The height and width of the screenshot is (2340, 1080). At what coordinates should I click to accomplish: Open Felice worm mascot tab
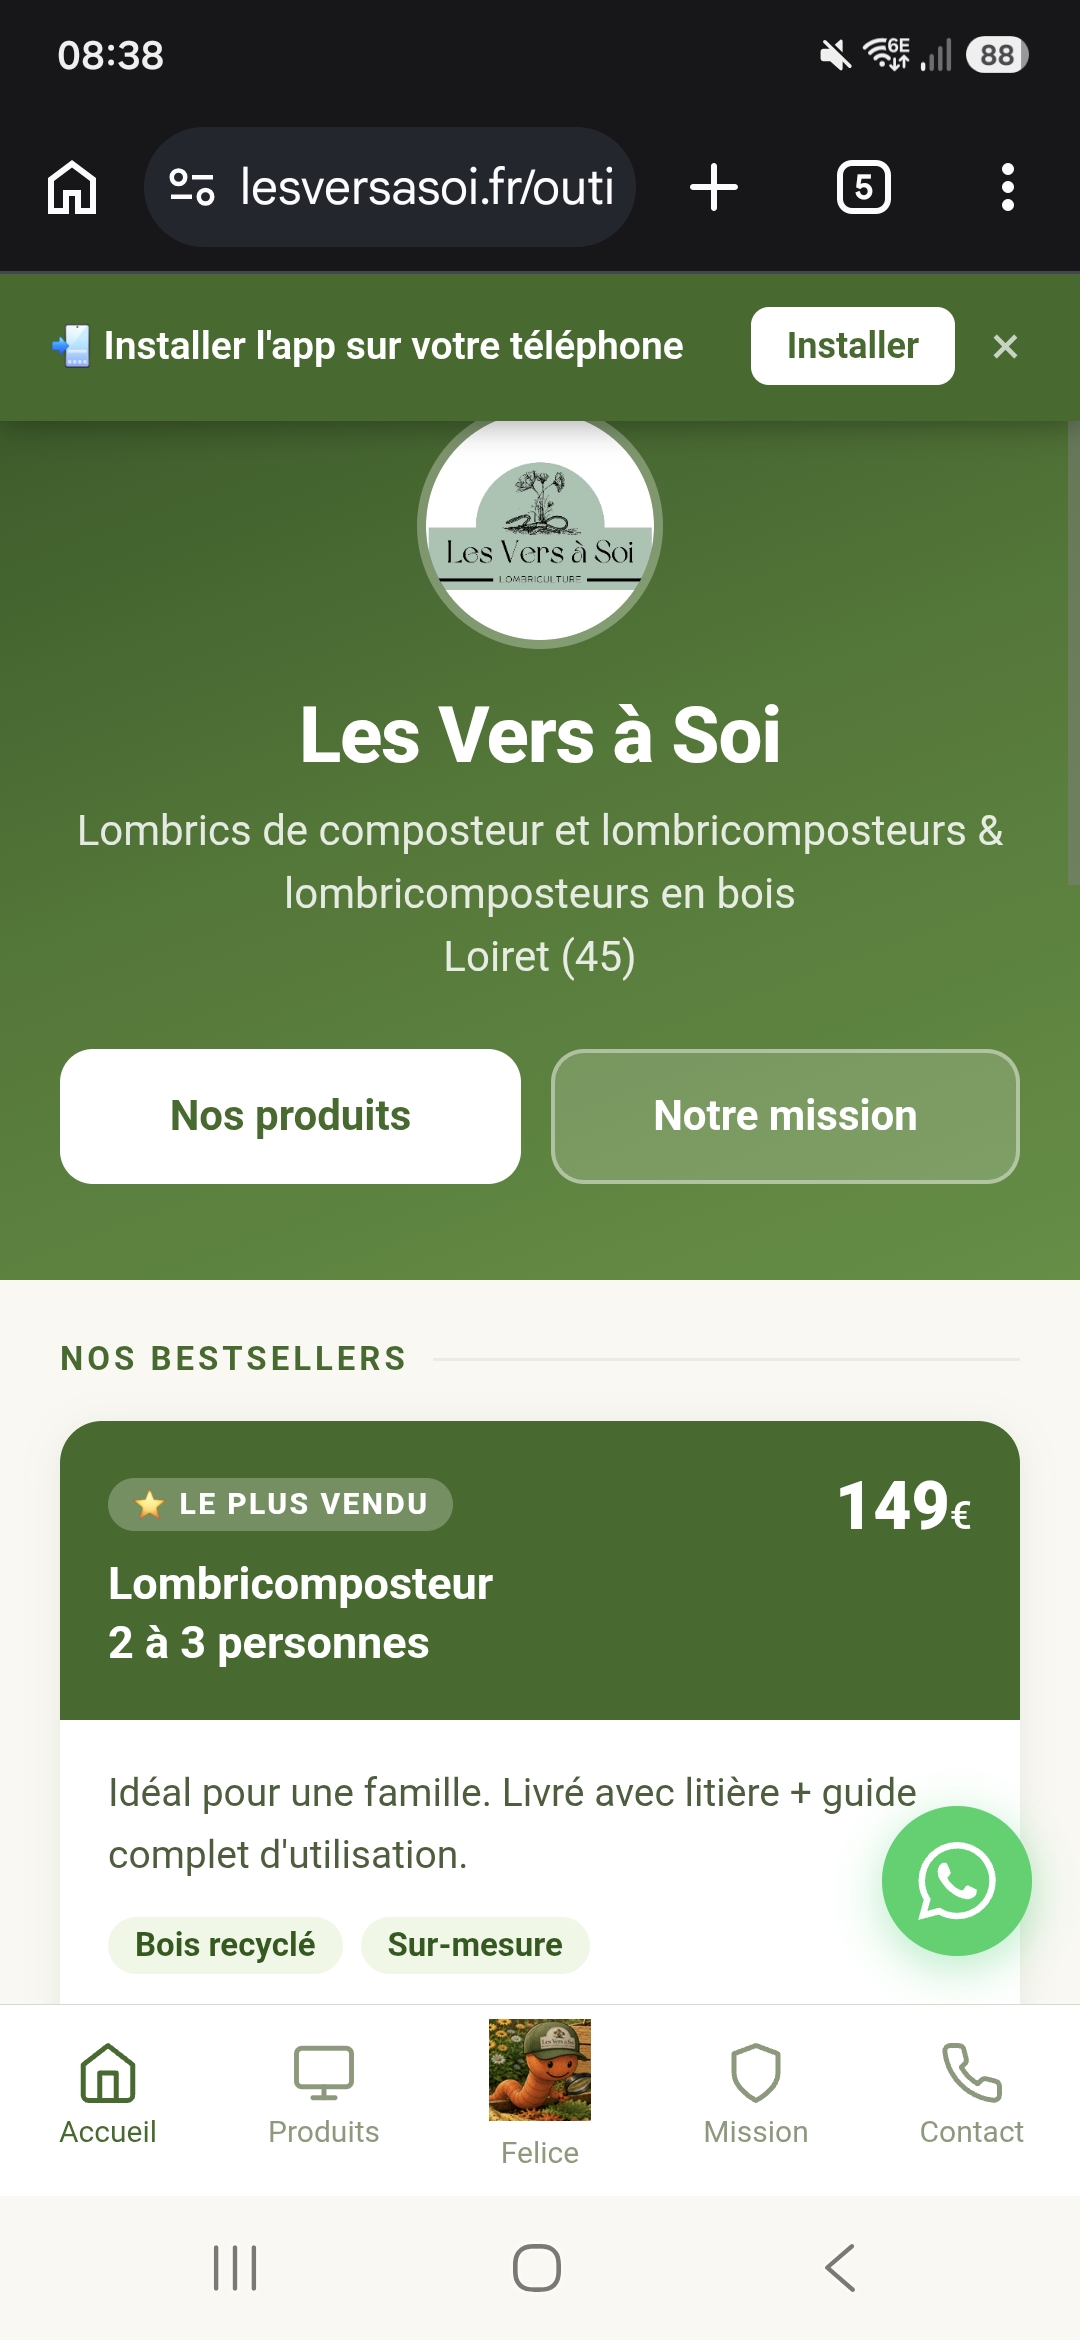(x=540, y=2094)
